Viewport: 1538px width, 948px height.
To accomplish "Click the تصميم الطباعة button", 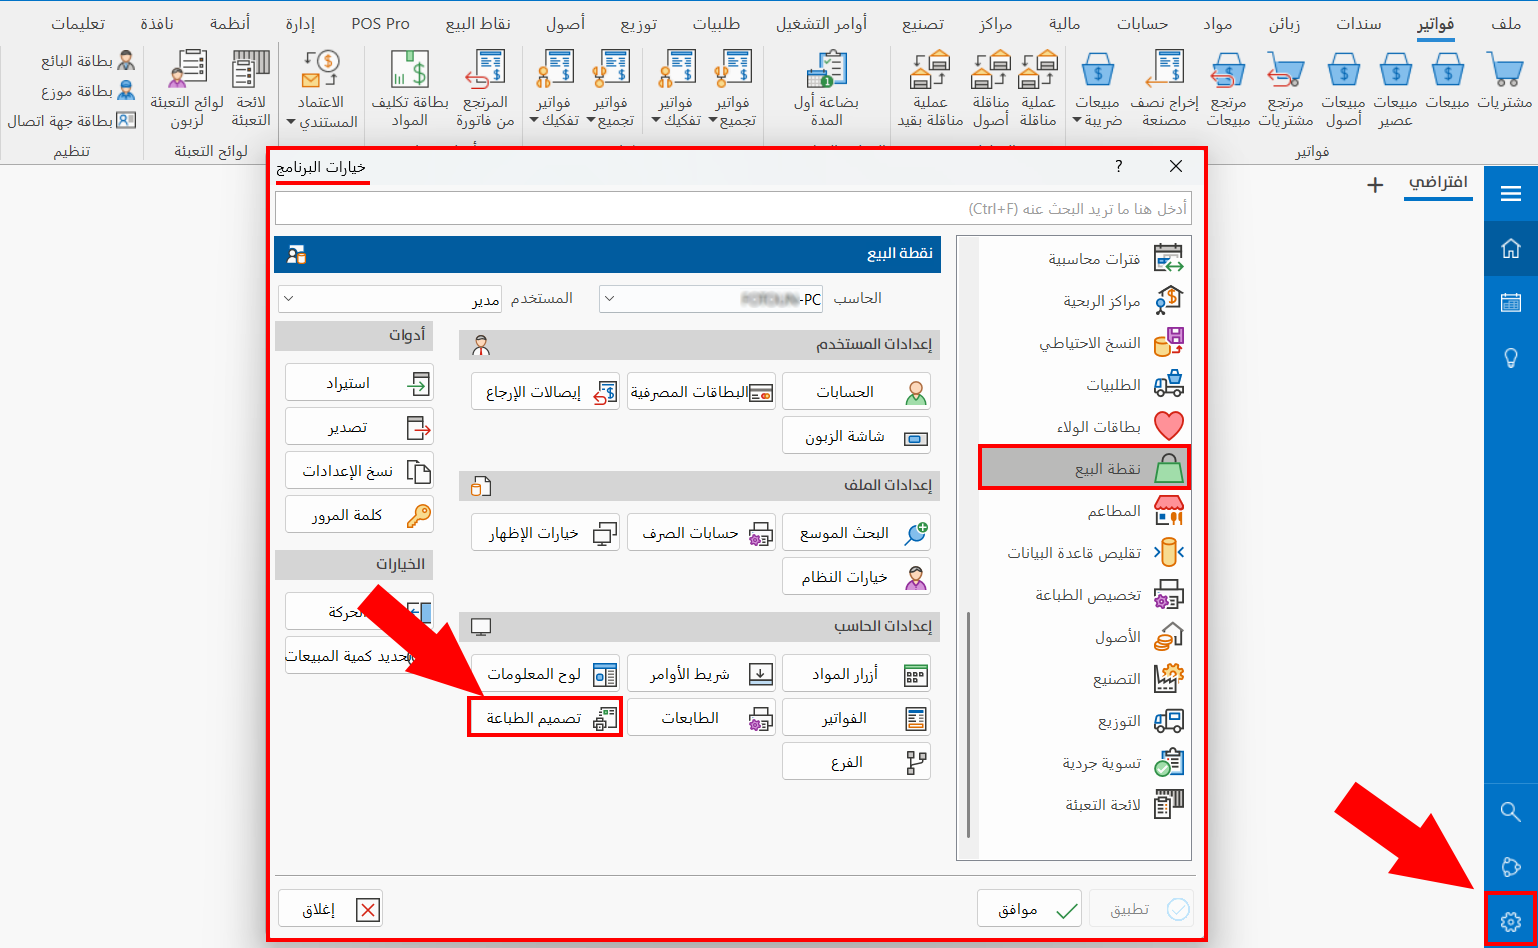I will click(x=546, y=718).
